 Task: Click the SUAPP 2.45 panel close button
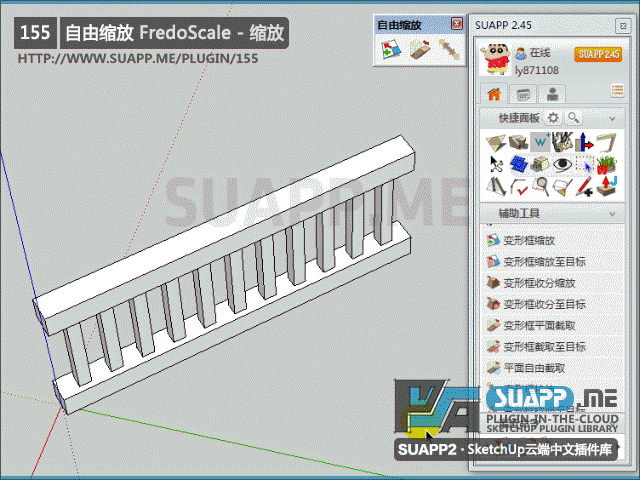(623, 26)
